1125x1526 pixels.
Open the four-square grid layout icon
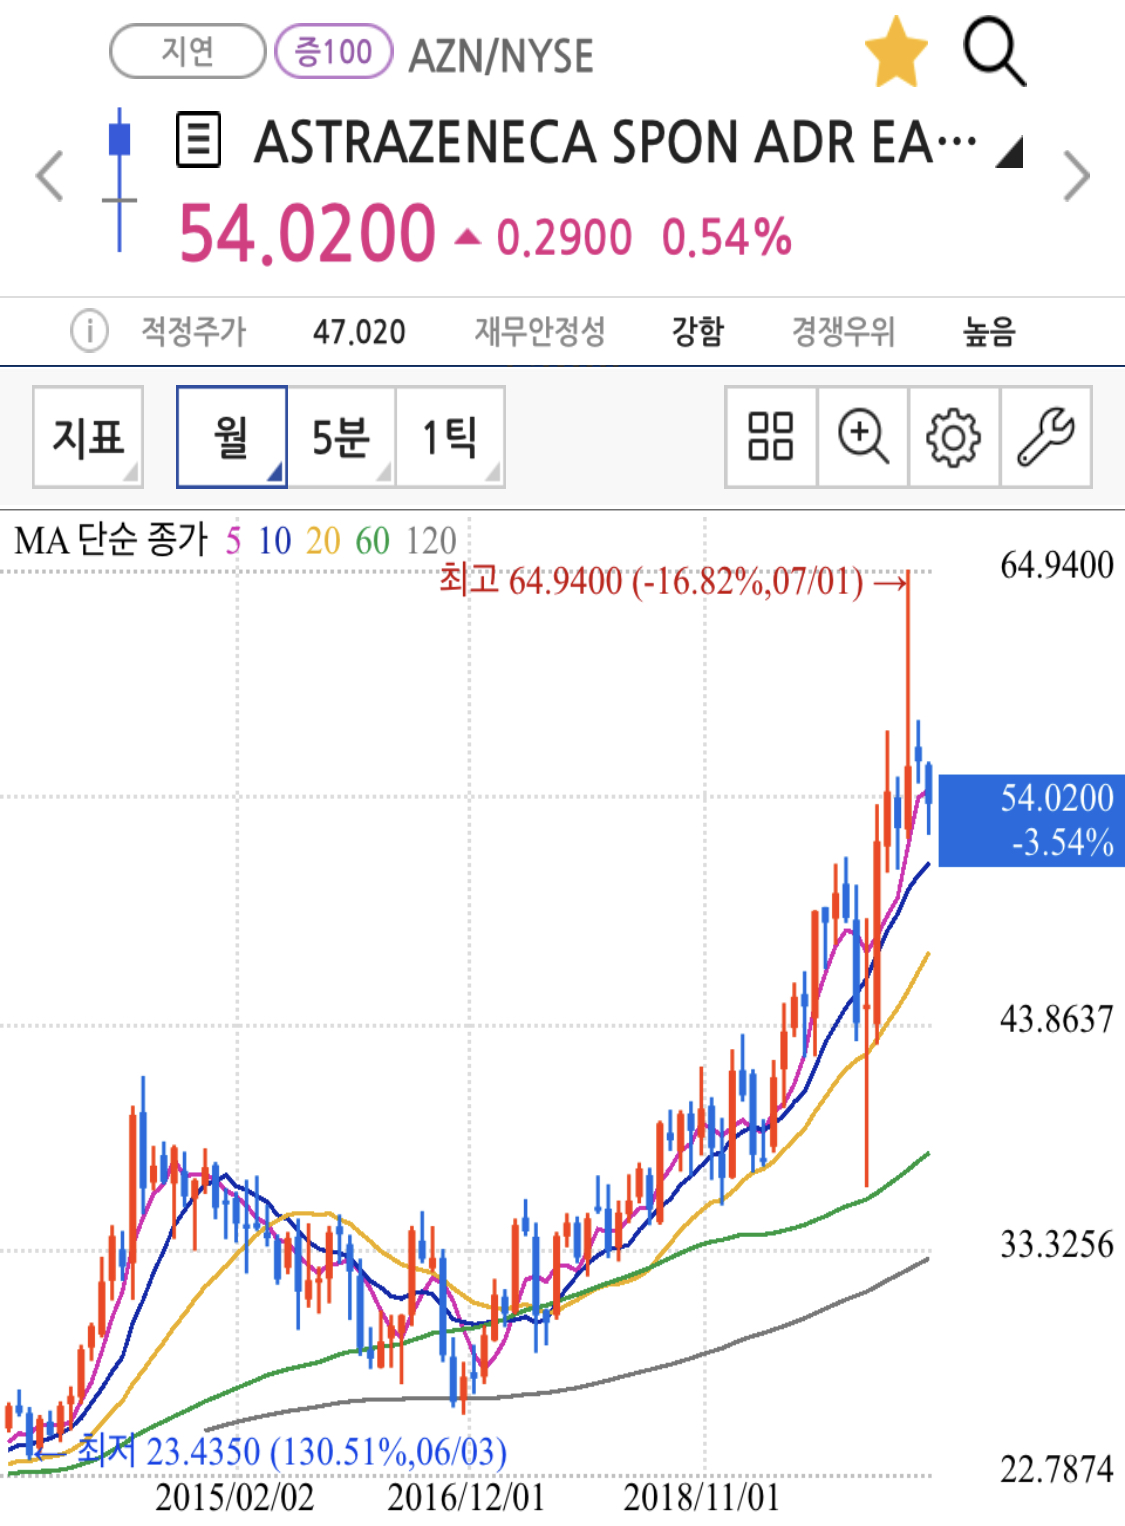771,437
